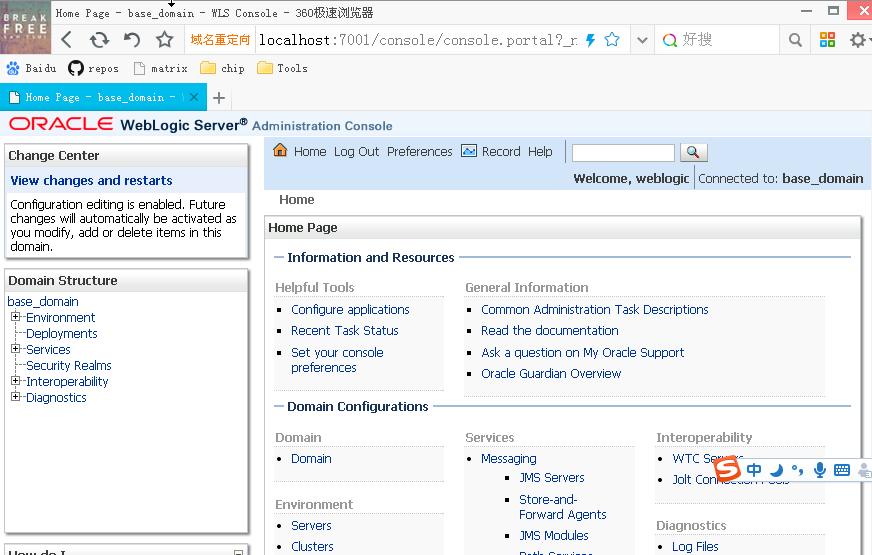Expand the Services tree node
The image size is (872, 555).
click(16, 349)
